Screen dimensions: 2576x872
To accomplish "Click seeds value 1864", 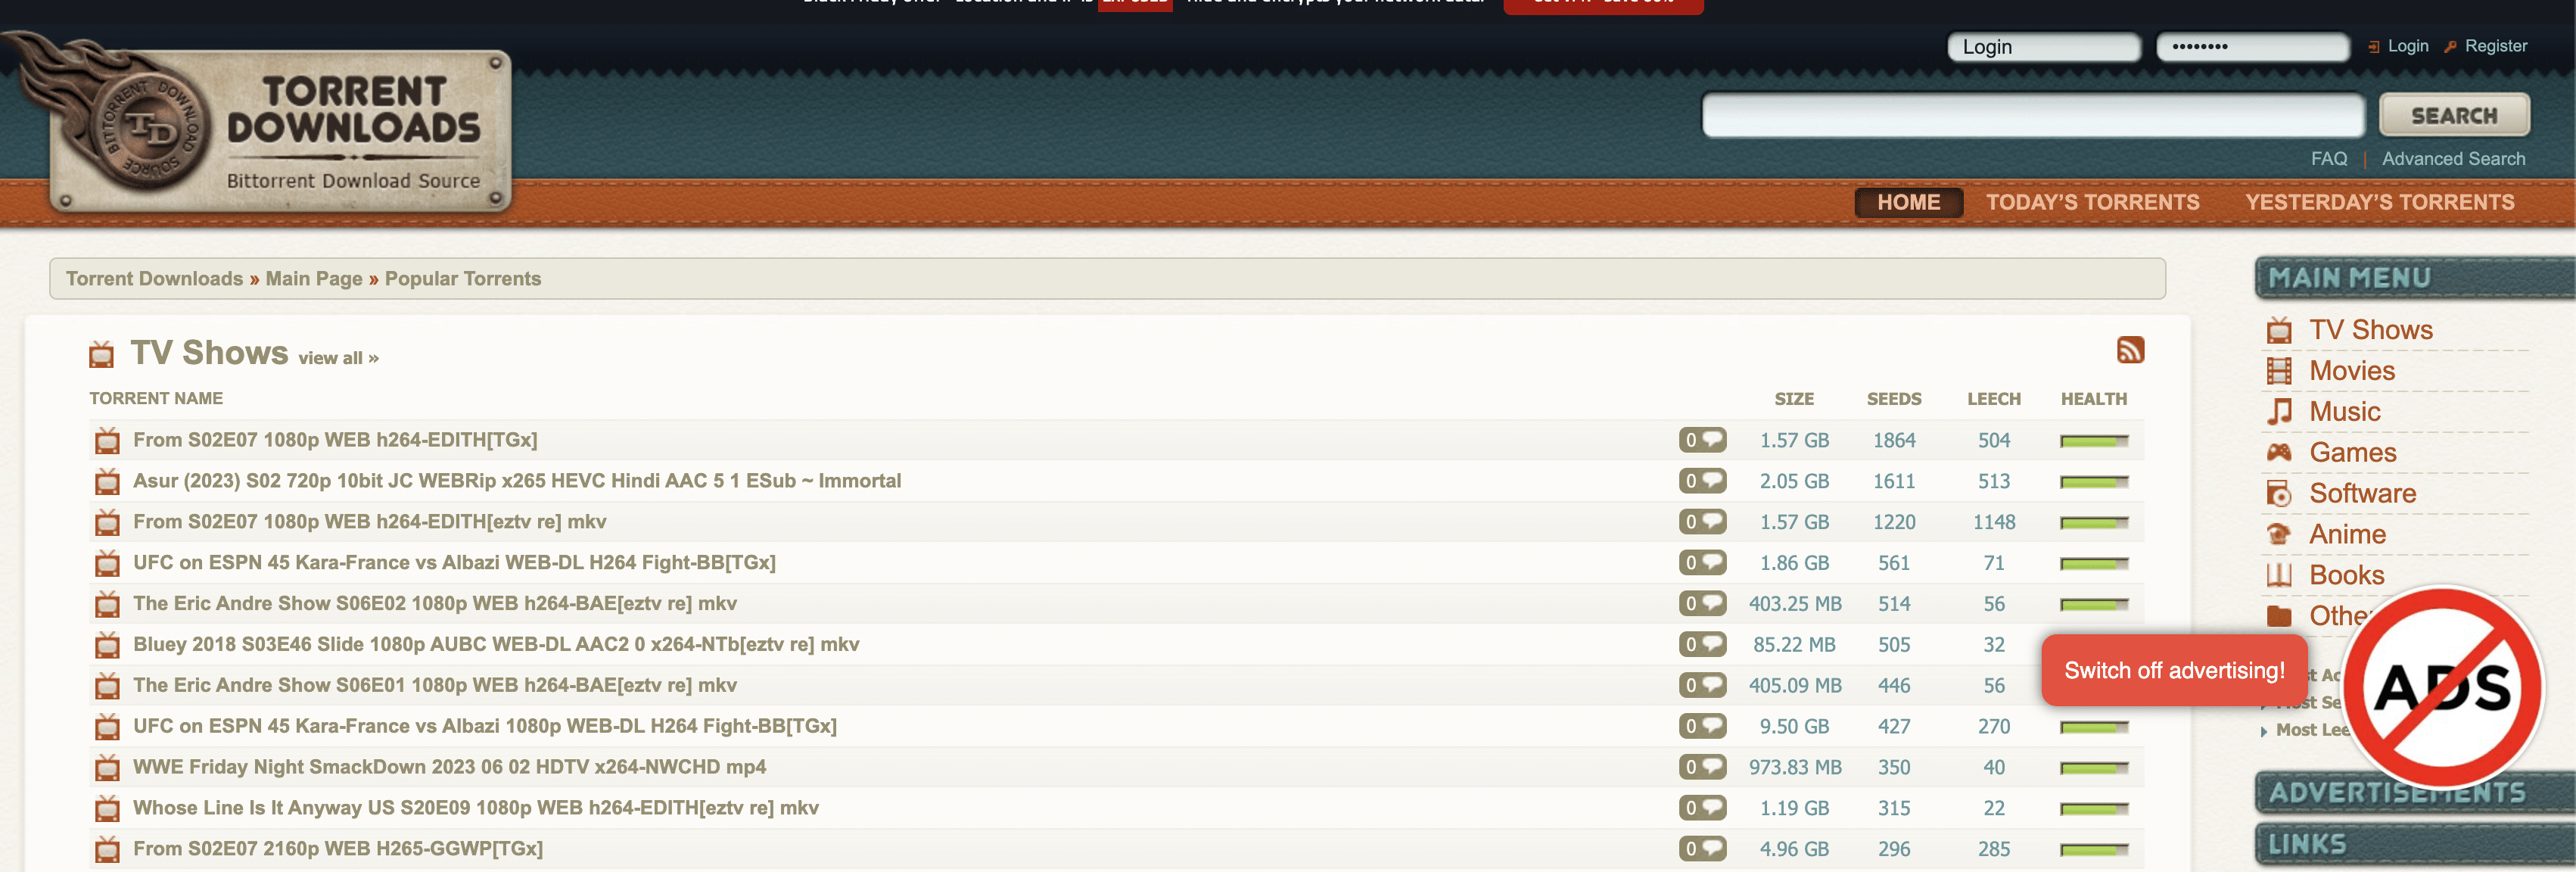I will [1893, 440].
